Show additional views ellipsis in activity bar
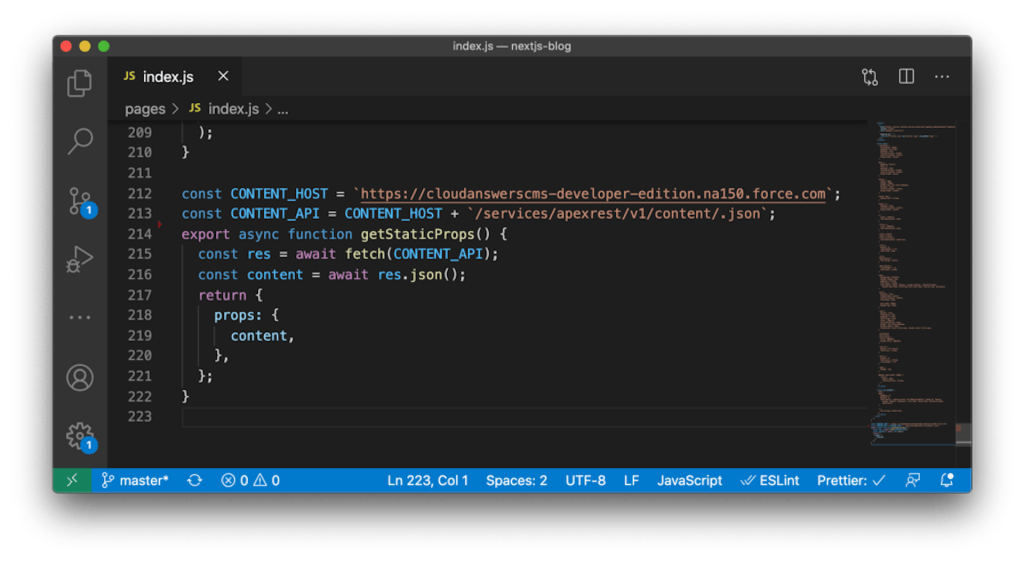The height and width of the screenshot is (562, 1024). point(80,317)
